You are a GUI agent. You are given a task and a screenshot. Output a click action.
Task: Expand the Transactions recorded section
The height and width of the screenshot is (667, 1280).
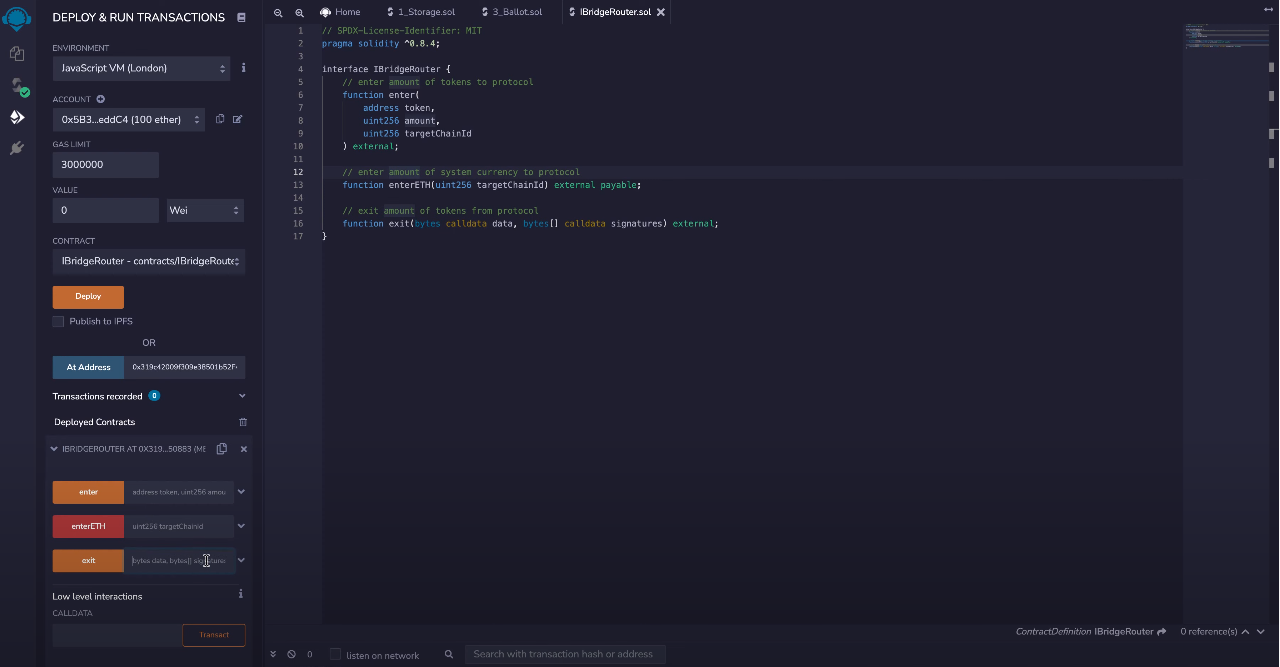tap(242, 396)
